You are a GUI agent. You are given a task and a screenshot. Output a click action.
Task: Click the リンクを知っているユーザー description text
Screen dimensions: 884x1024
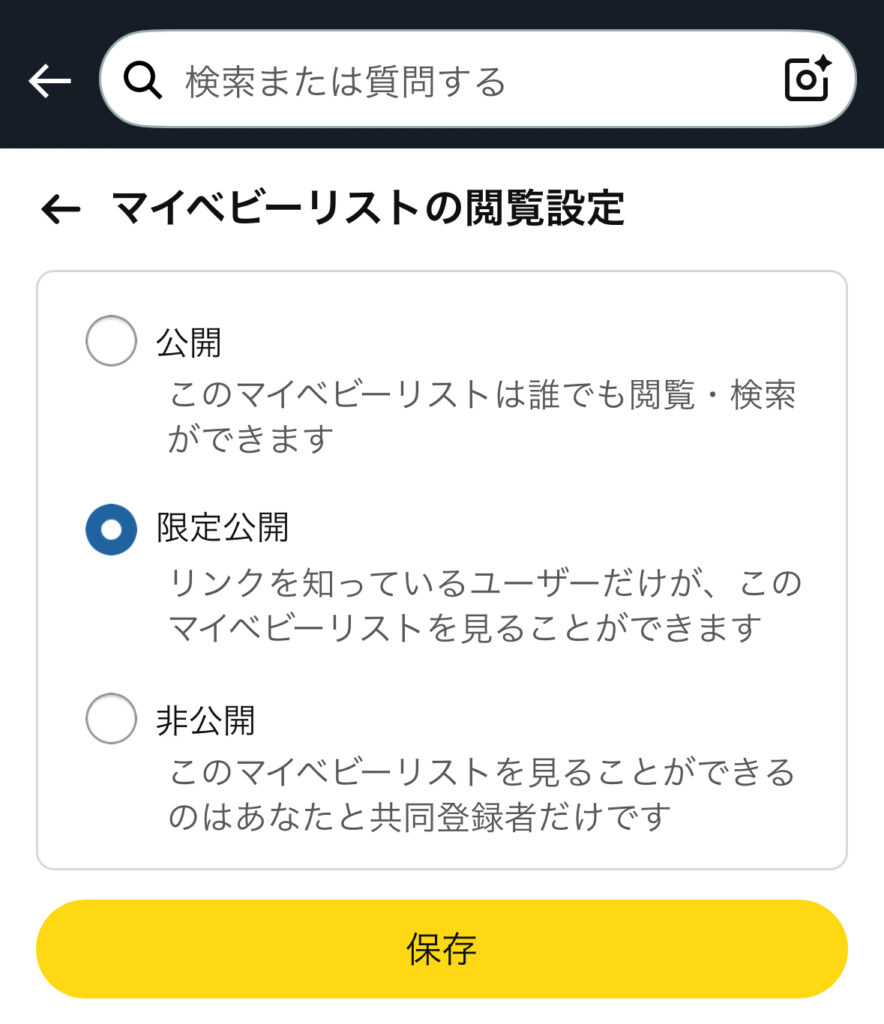384,583
